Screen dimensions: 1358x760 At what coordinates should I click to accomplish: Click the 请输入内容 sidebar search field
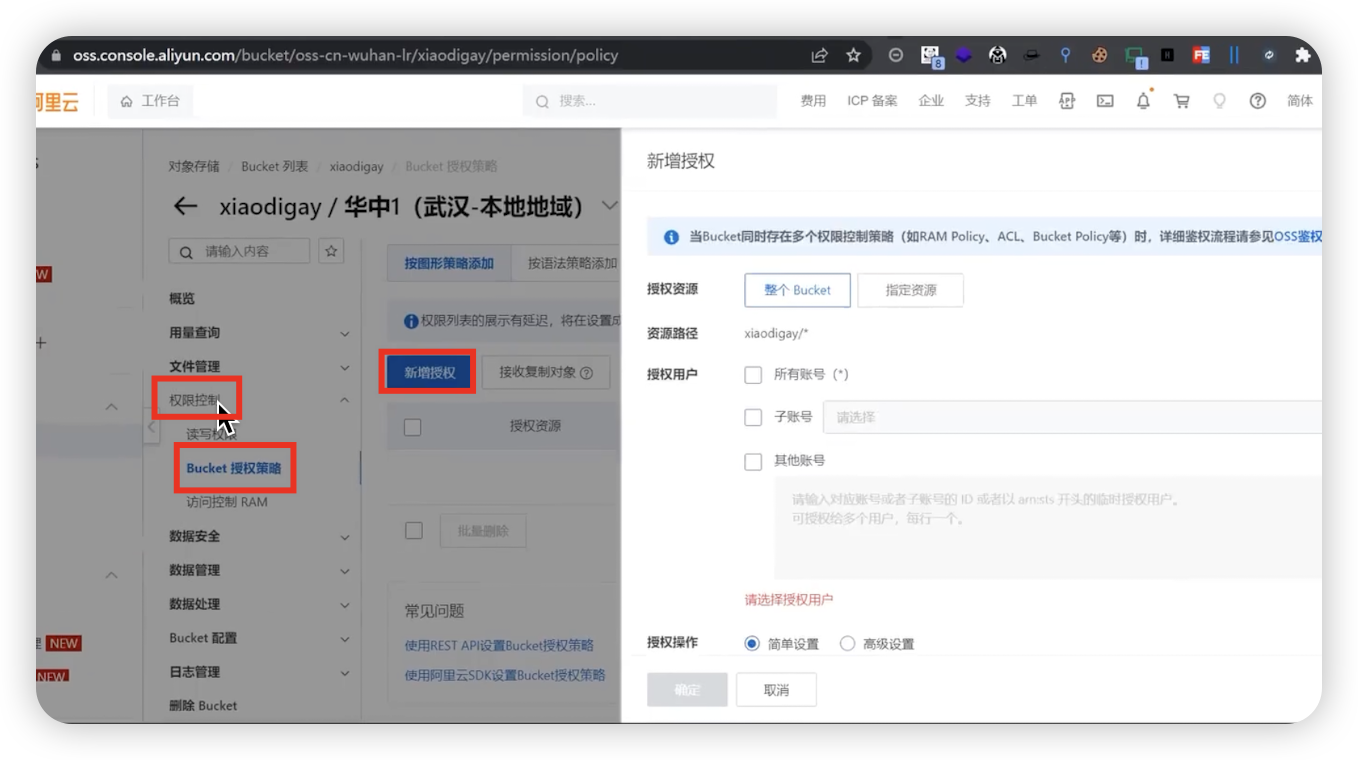click(x=239, y=251)
